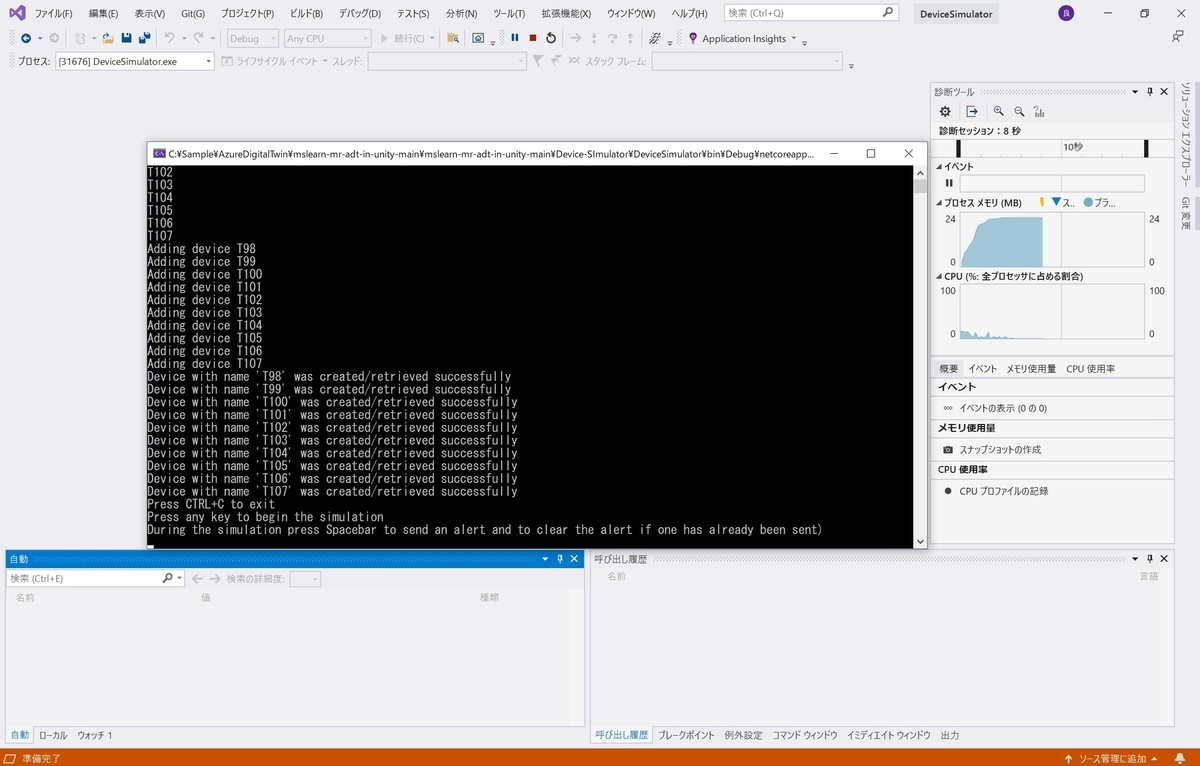Click the Navigate Backward arrow icon

(x=26, y=38)
